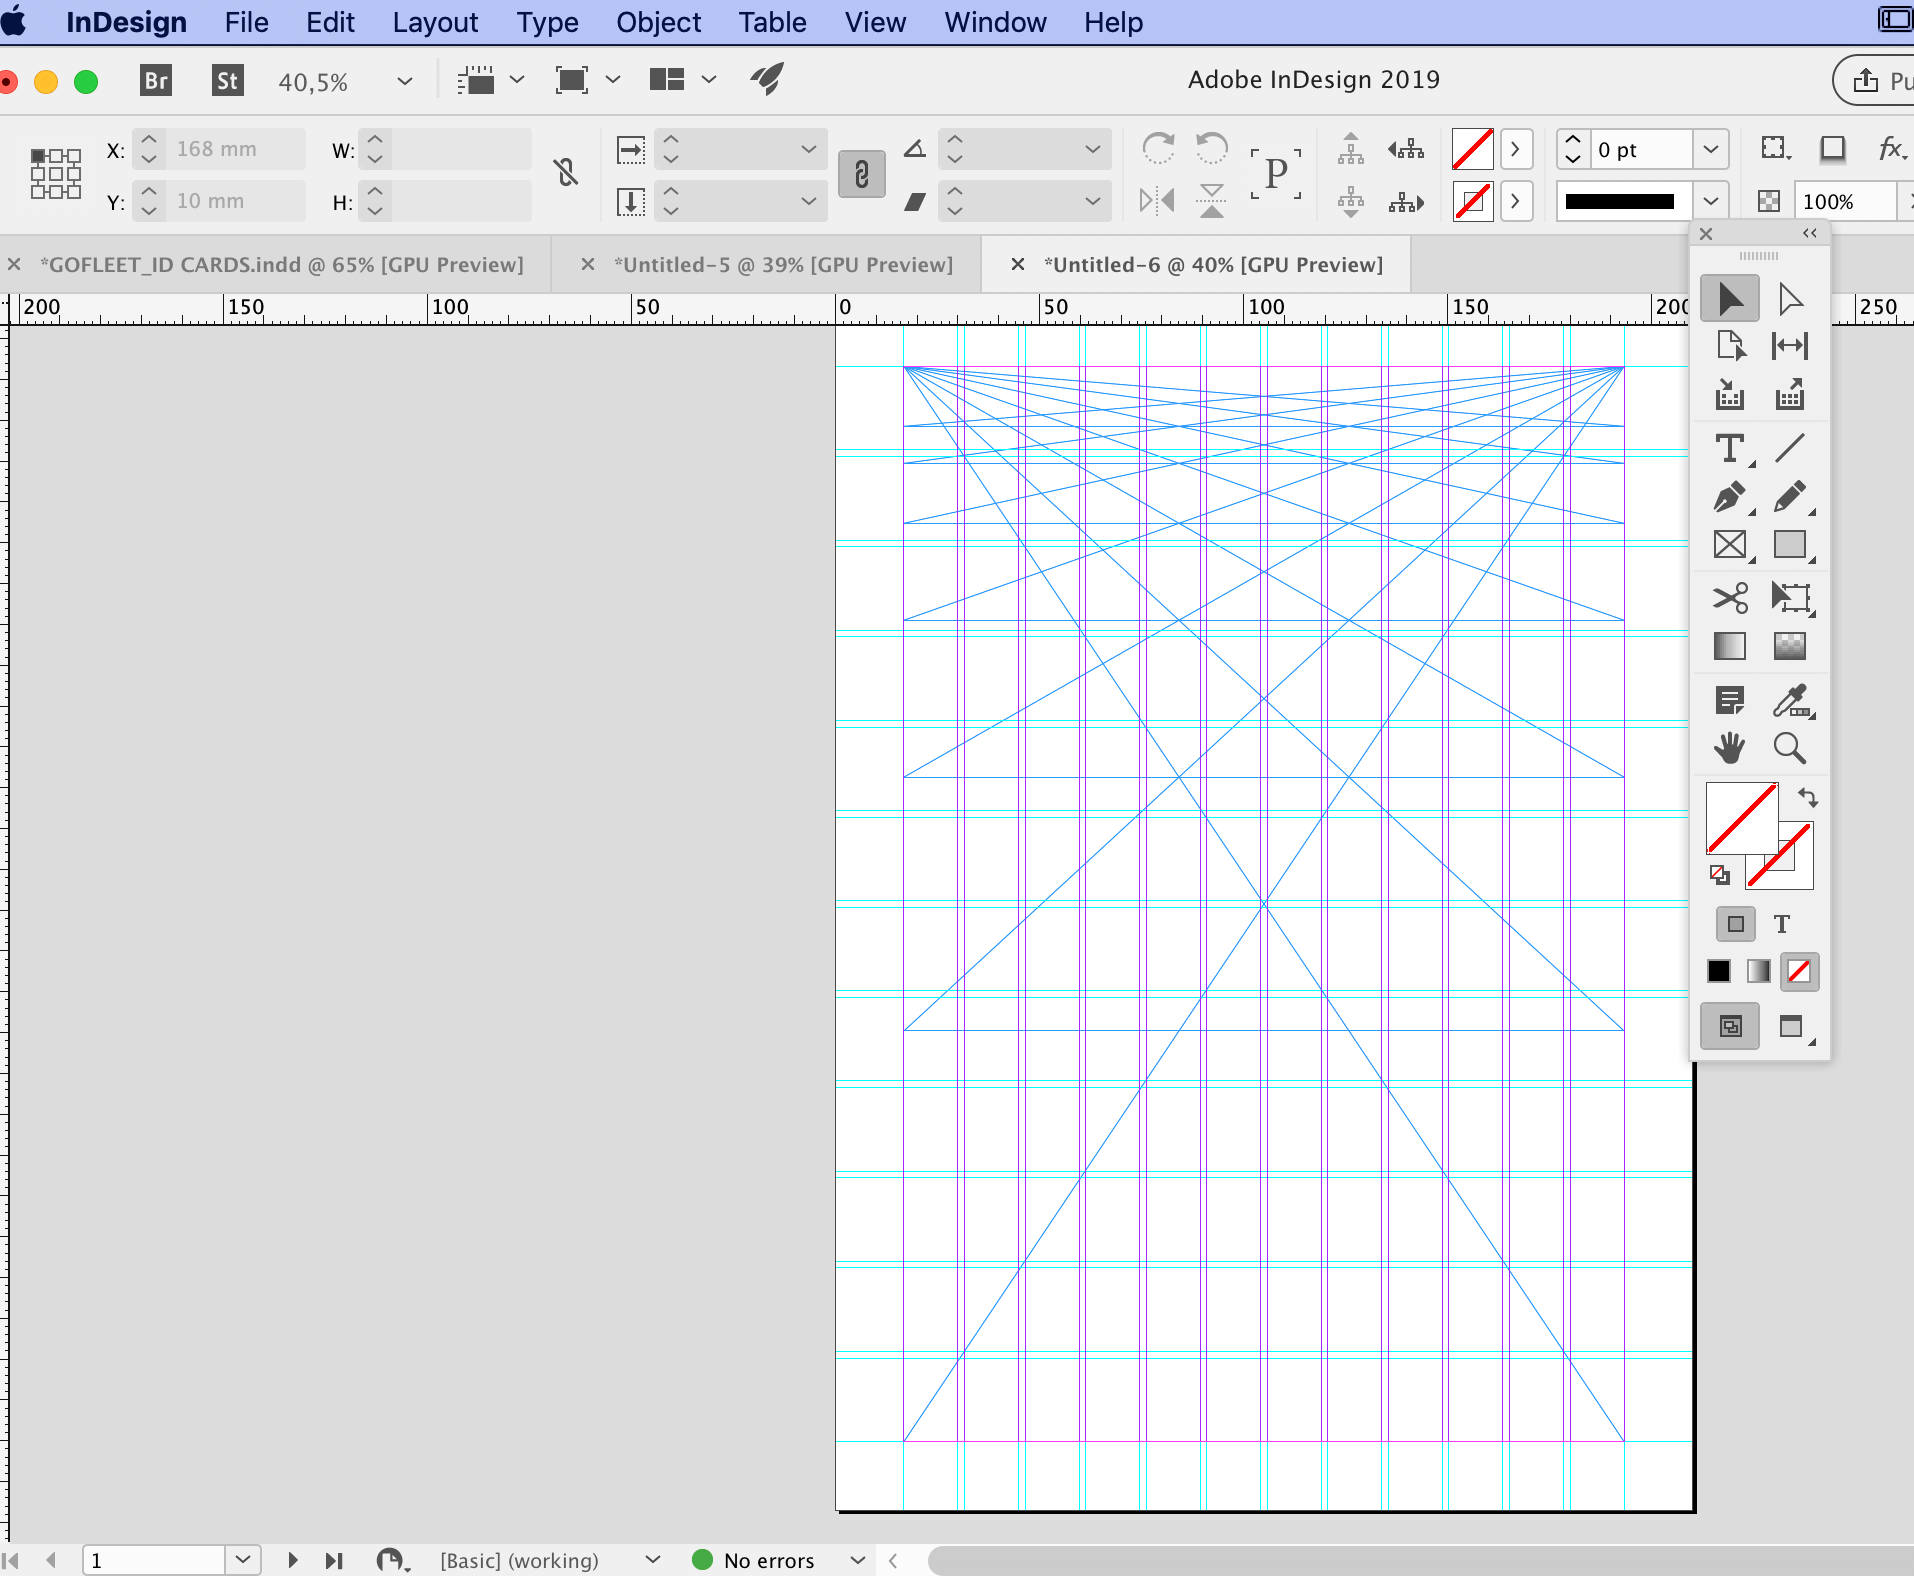Select the Type tool

point(1731,448)
